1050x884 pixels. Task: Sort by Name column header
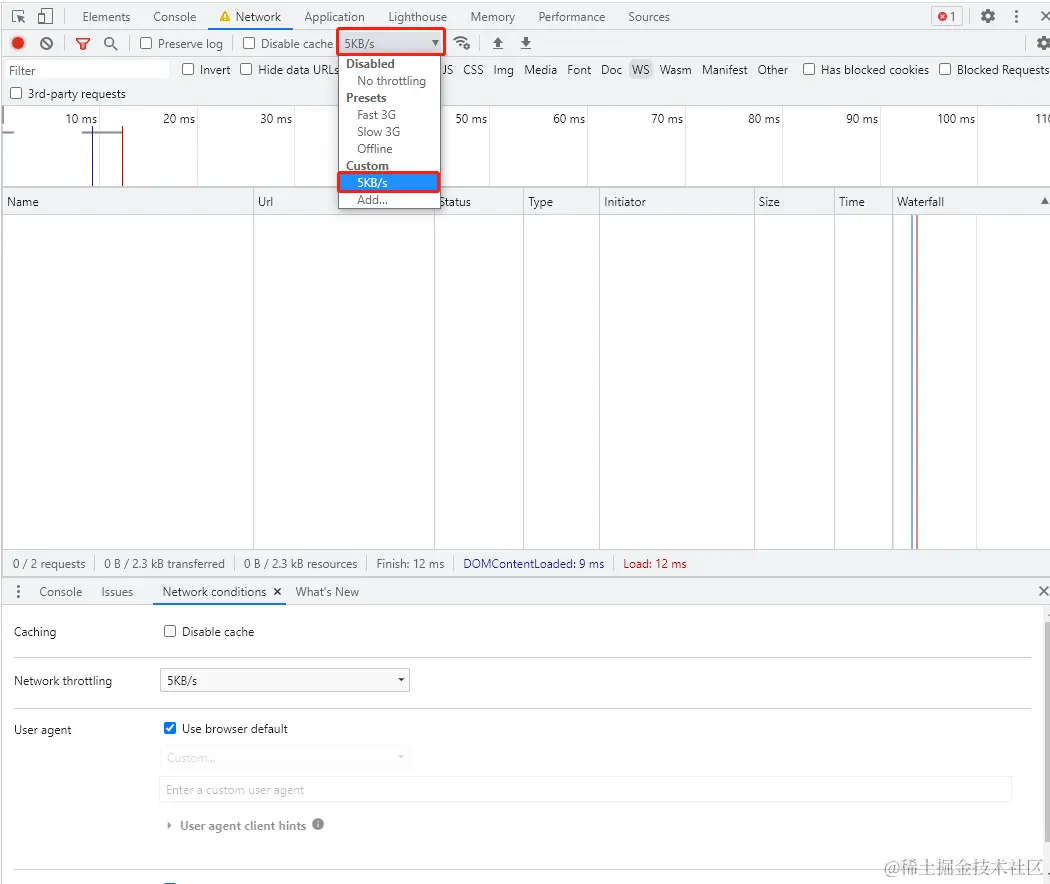click(127, 201)
